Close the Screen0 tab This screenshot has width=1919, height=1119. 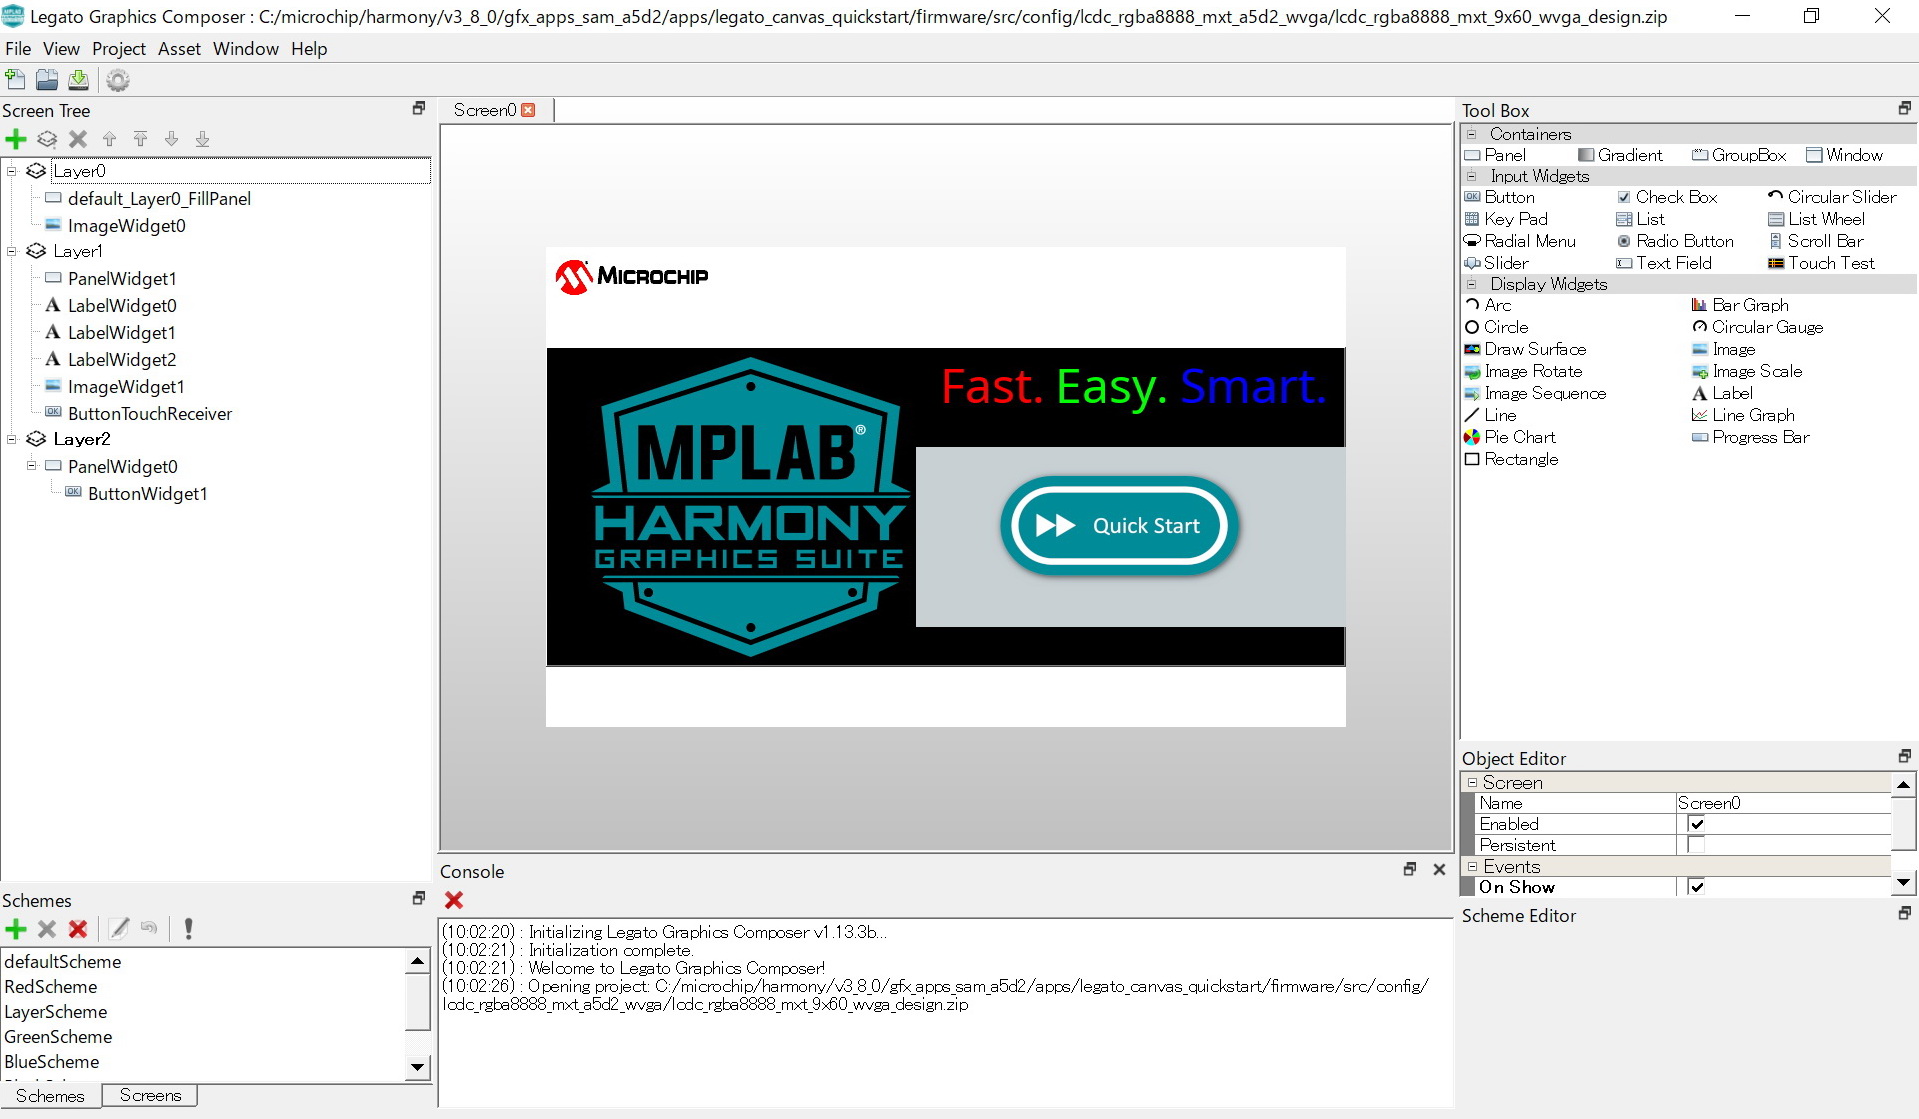(528, 110)
